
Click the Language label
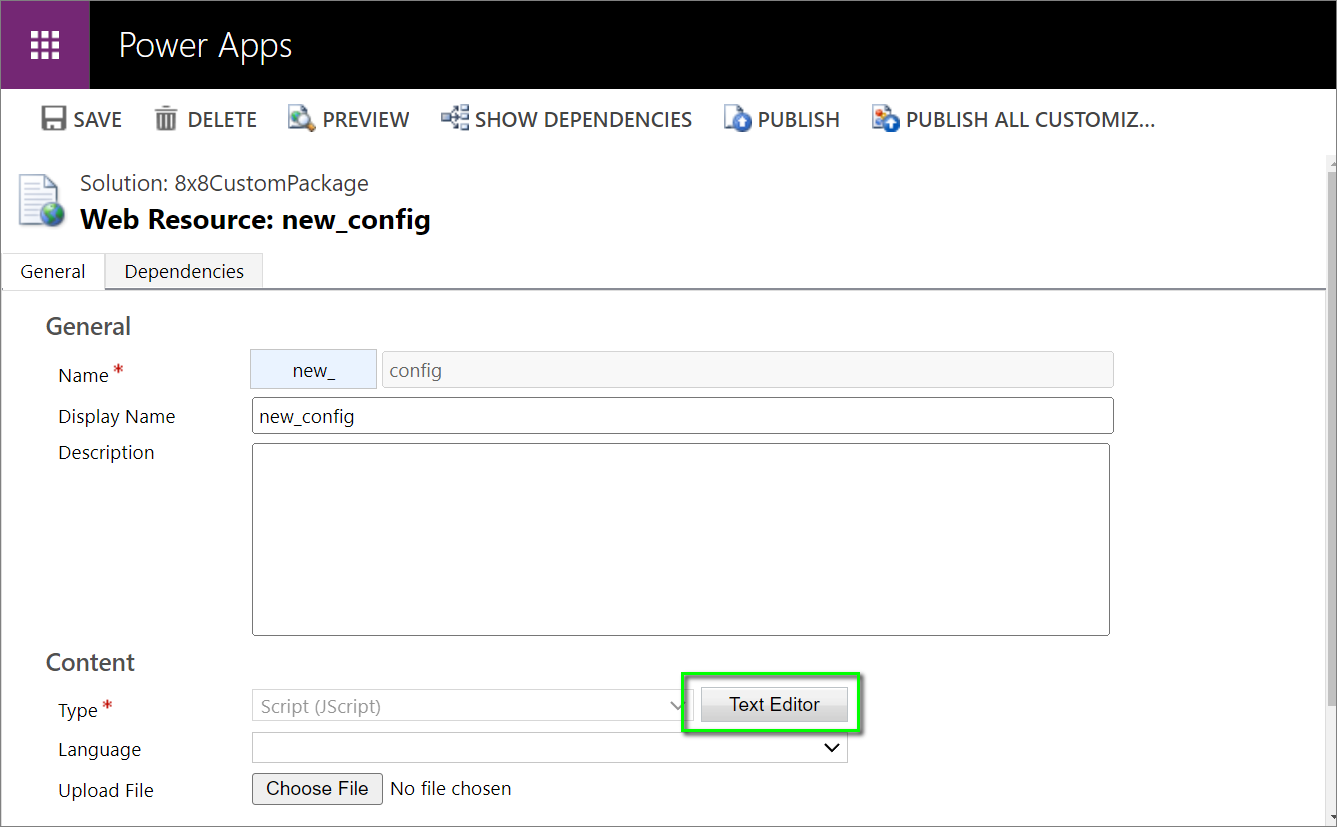tap(100, 750)
